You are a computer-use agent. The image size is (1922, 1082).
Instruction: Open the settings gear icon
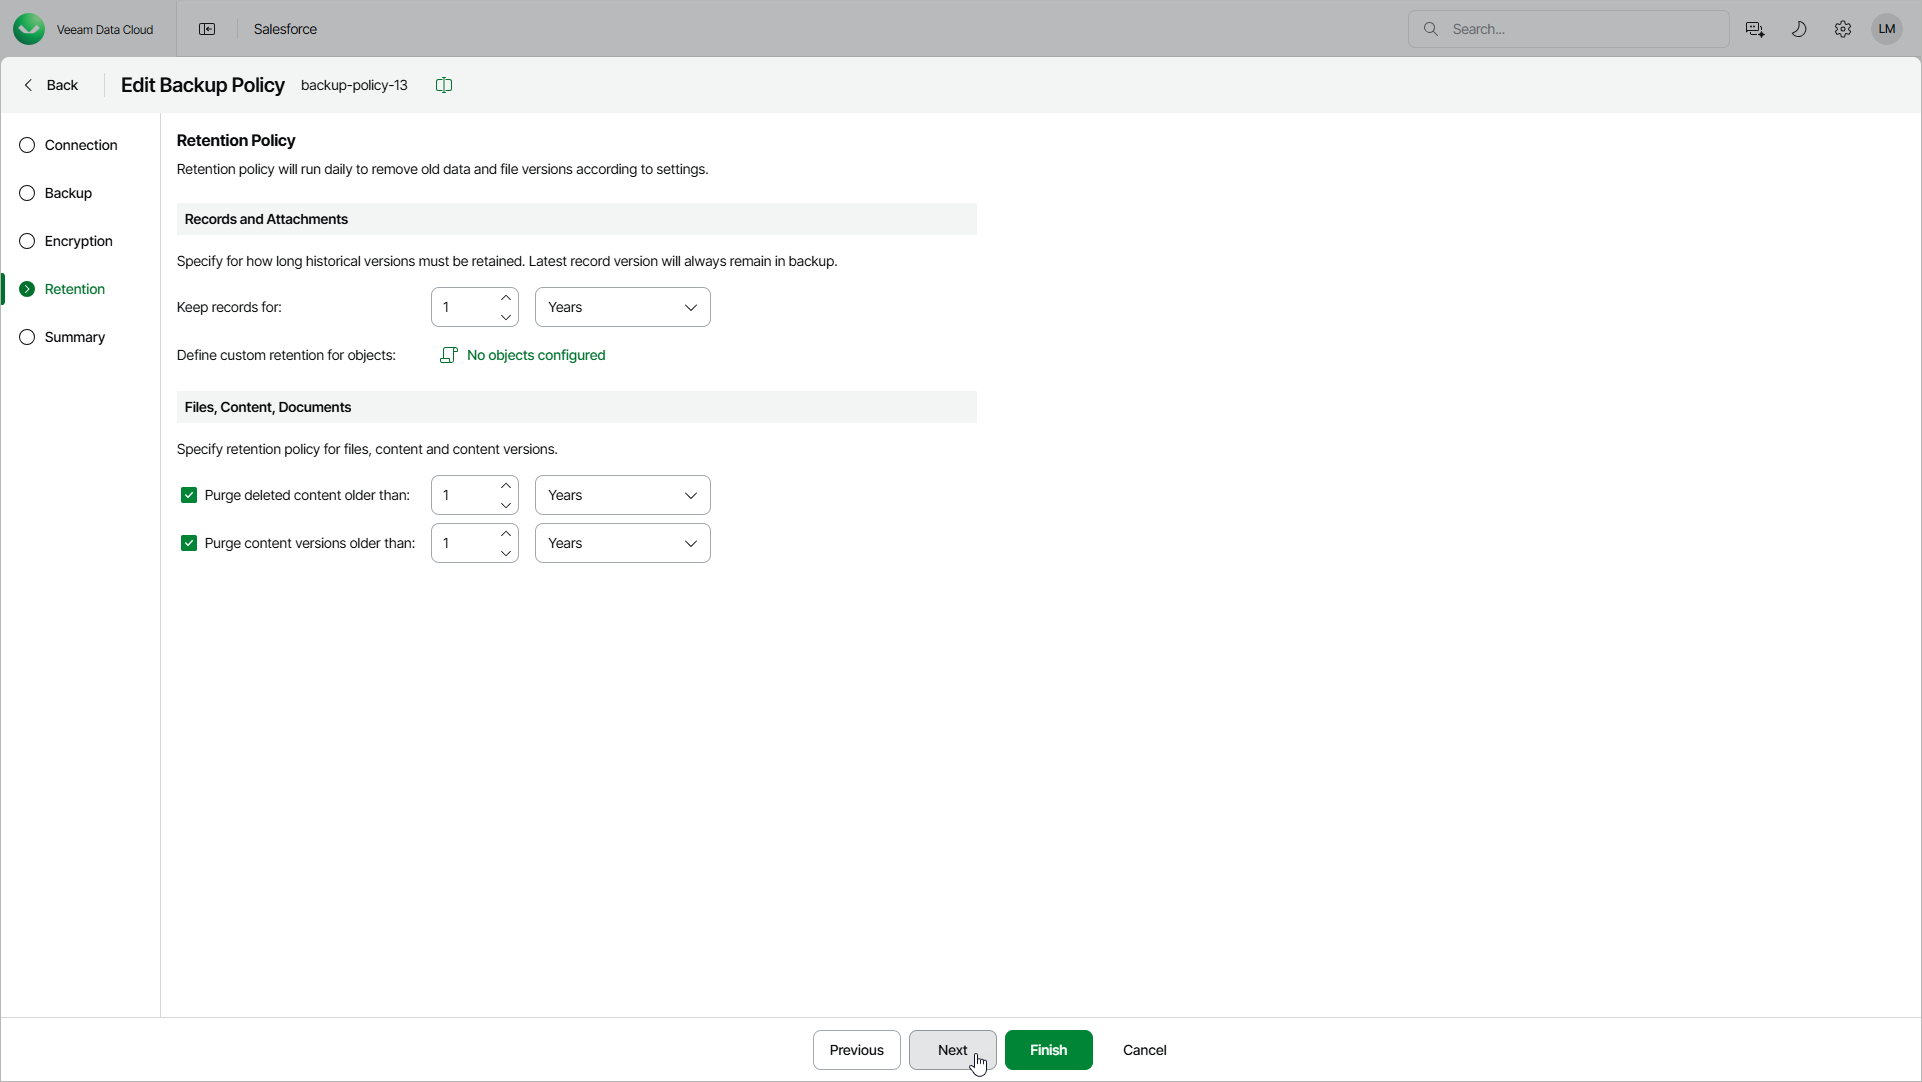tap(1843, 29)
